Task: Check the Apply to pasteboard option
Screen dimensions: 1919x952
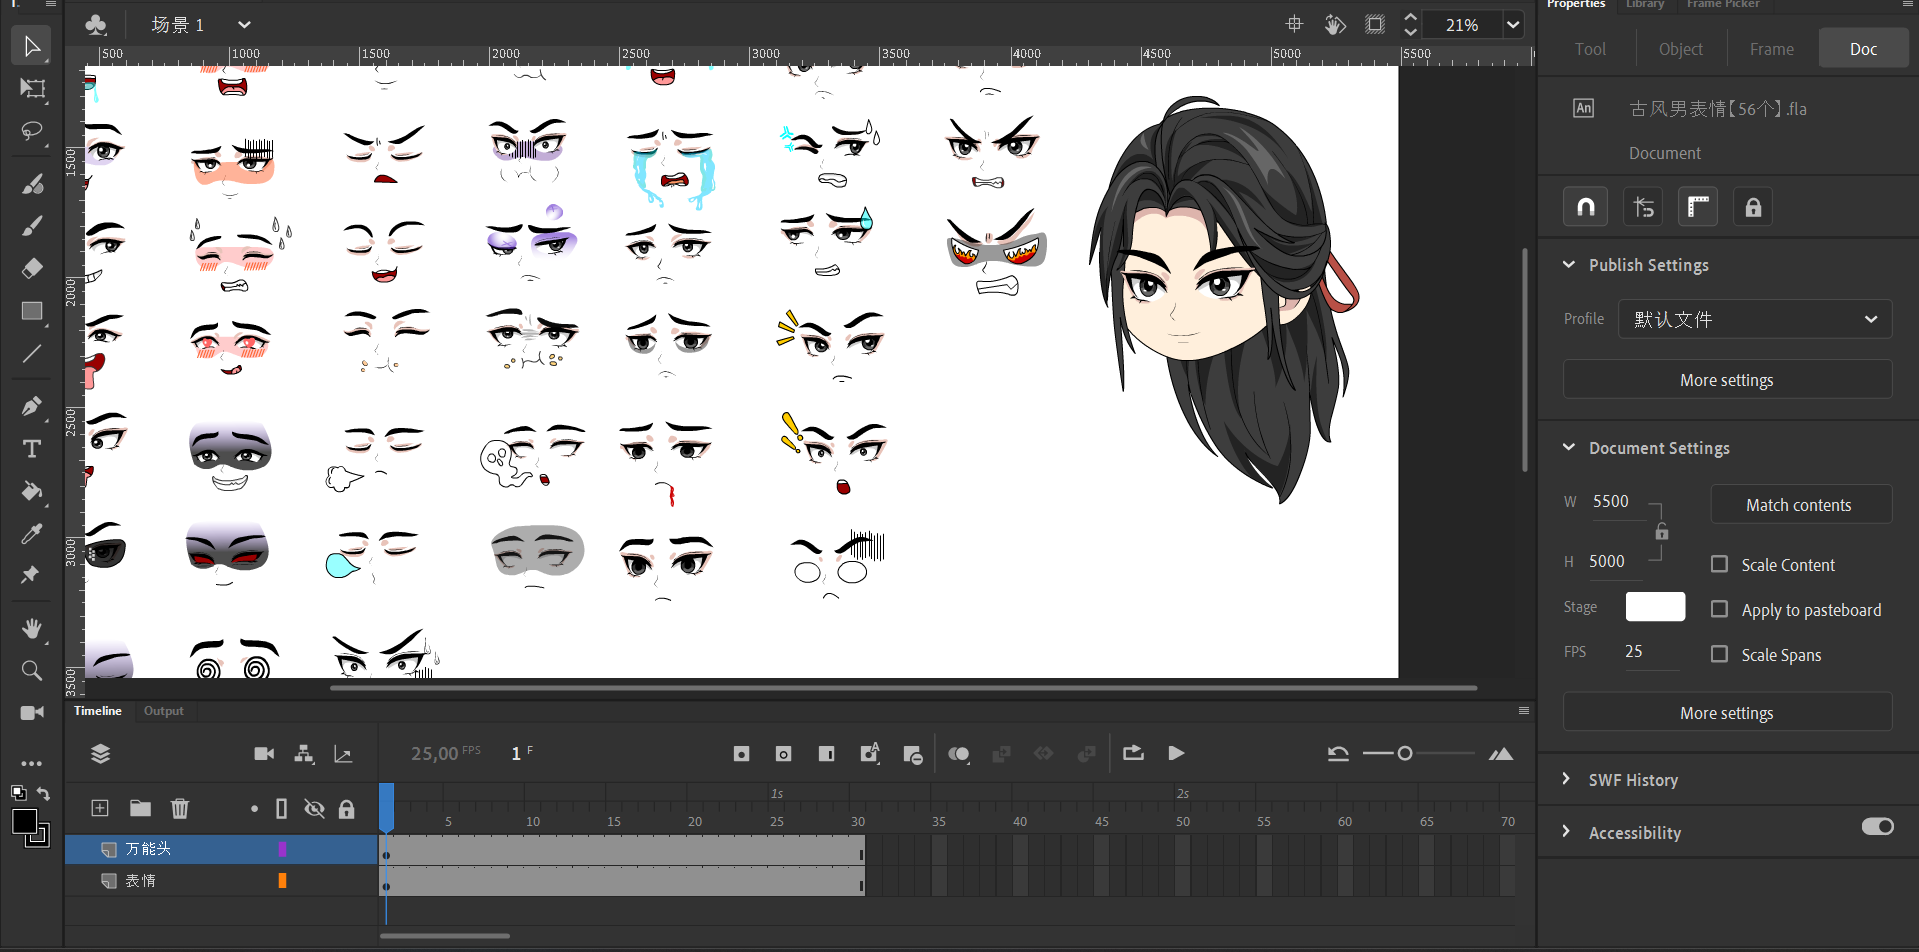Action: [1719, 609]
